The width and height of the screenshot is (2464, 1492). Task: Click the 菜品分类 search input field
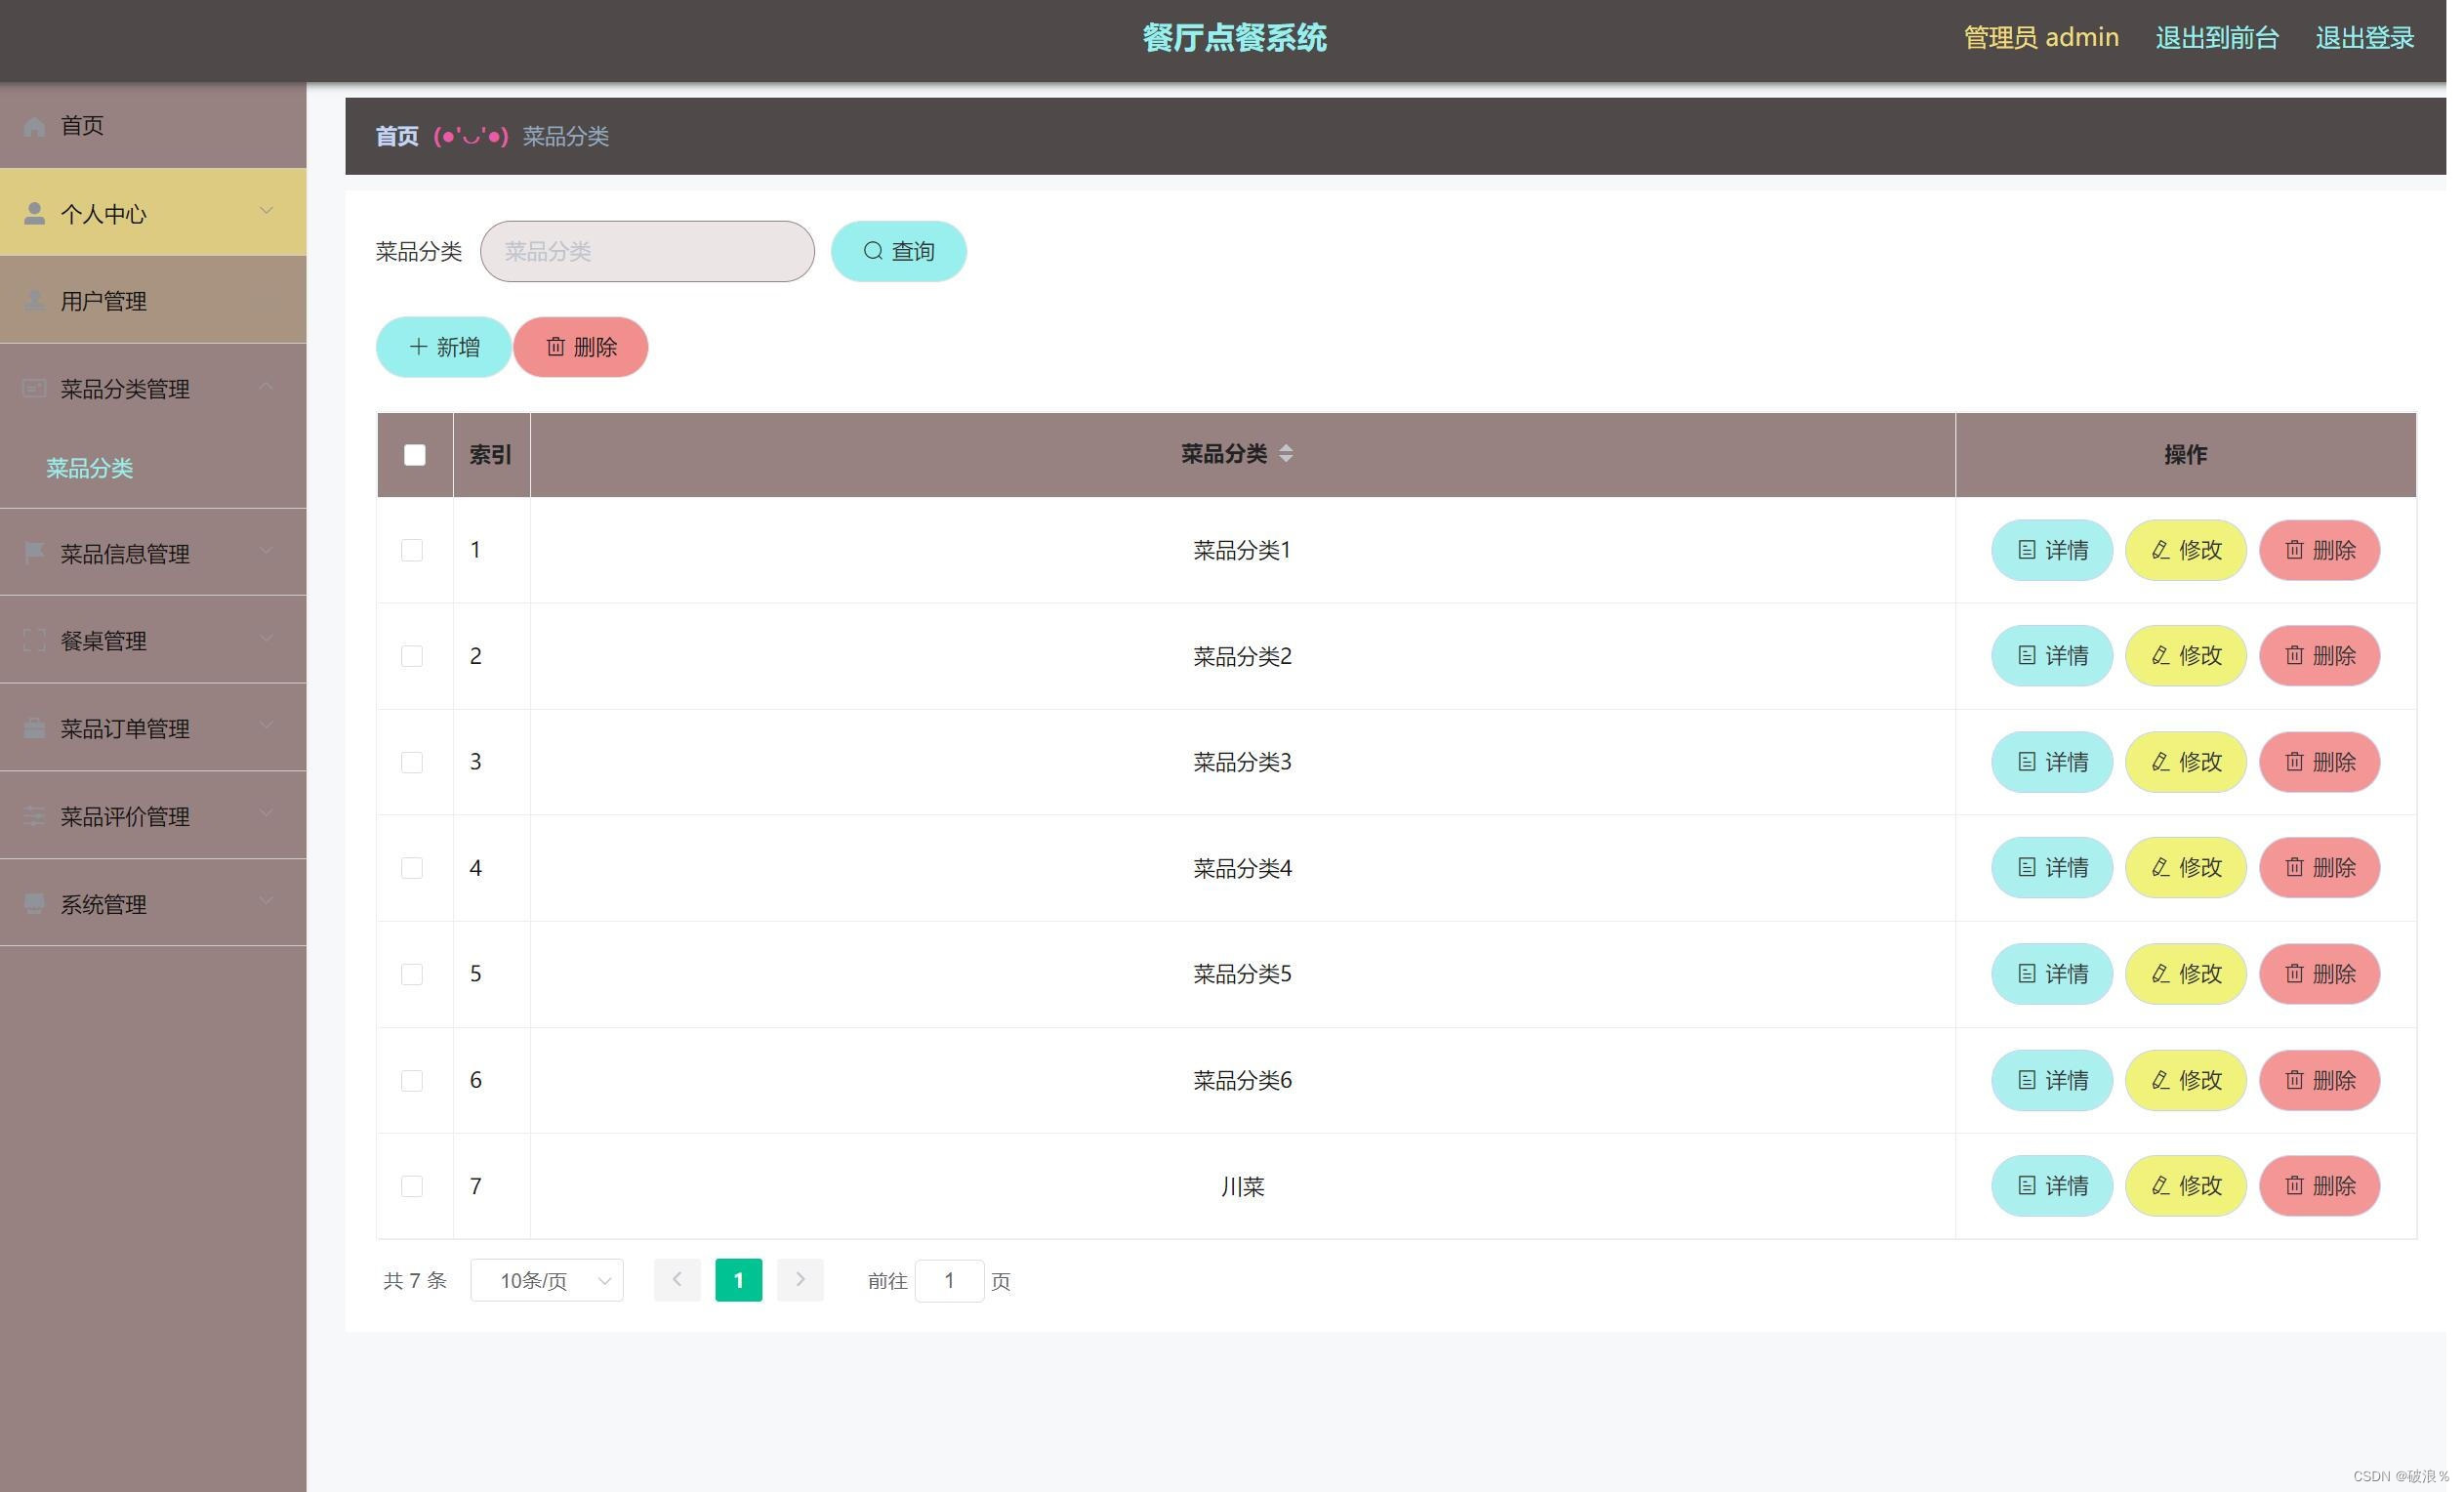[x=648, y=251]
